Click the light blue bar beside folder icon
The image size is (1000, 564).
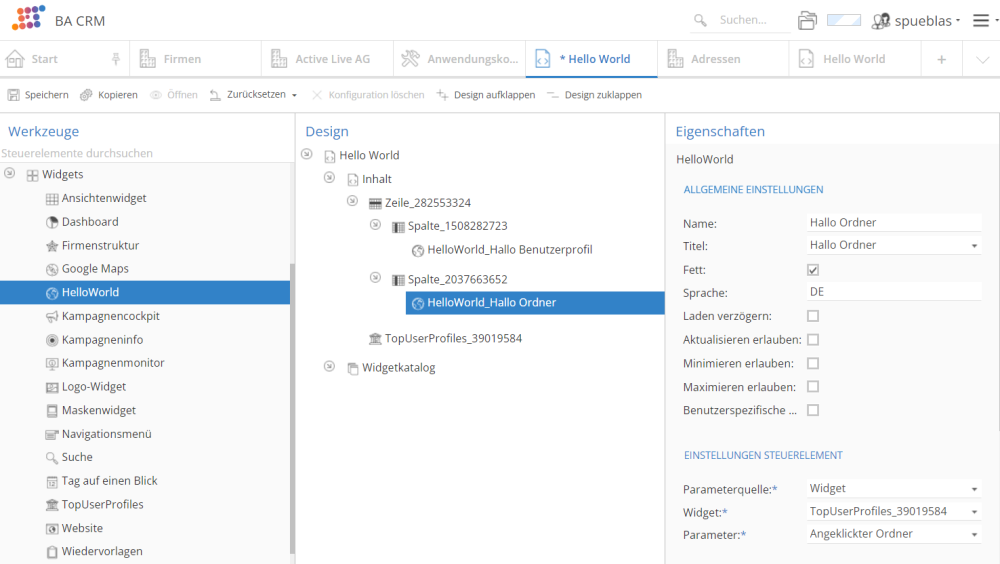coord(843,20)
